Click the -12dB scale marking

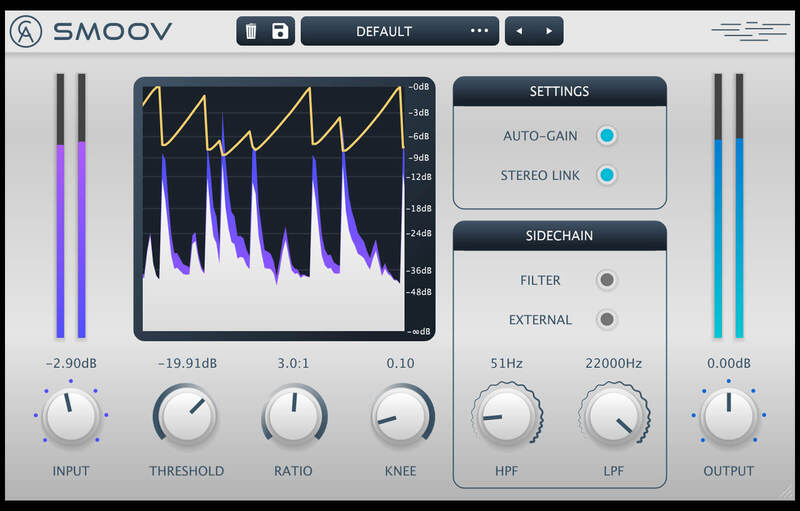coord(419,177)
